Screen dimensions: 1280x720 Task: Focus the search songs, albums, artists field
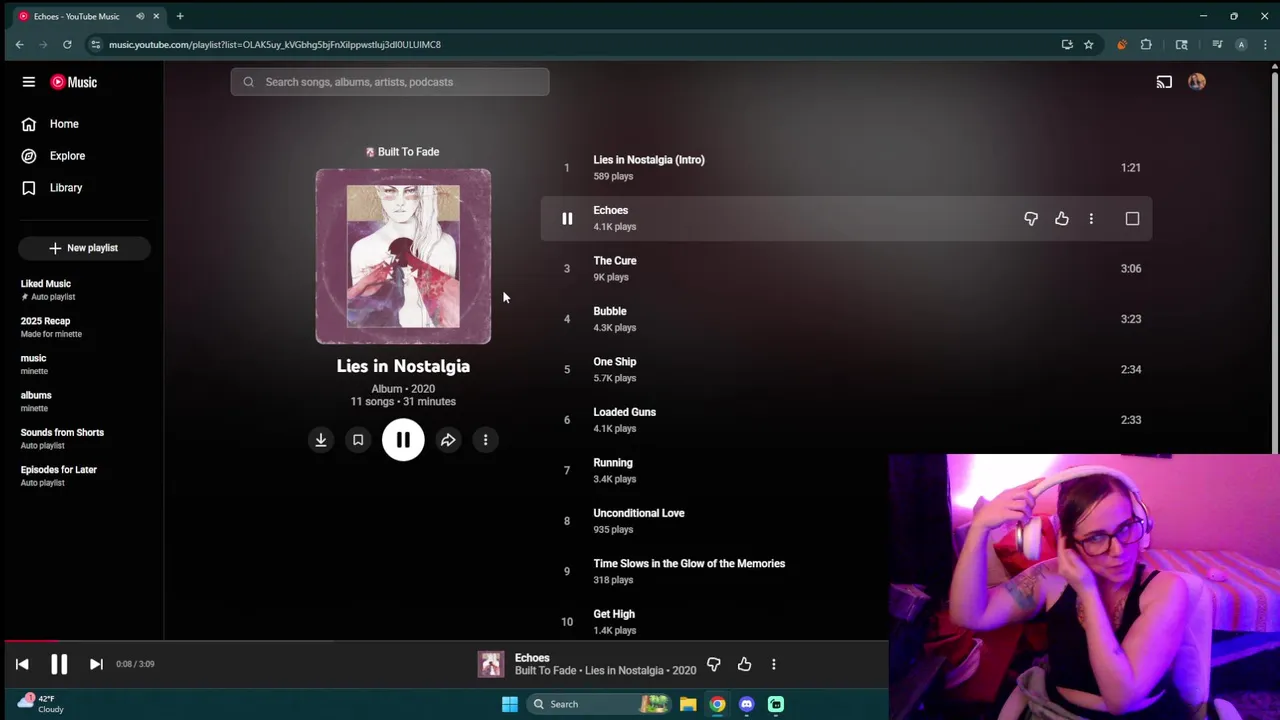pos(390,82)
